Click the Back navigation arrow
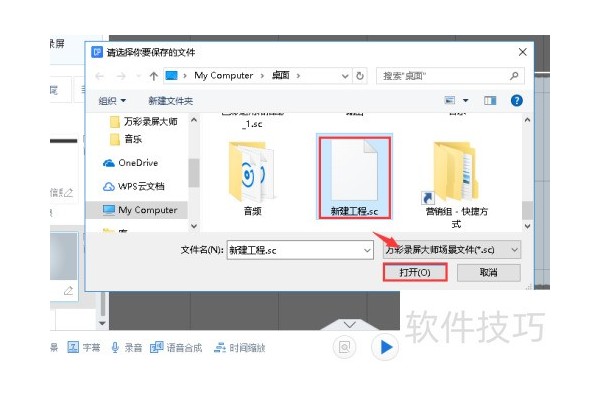 (99, 76)
